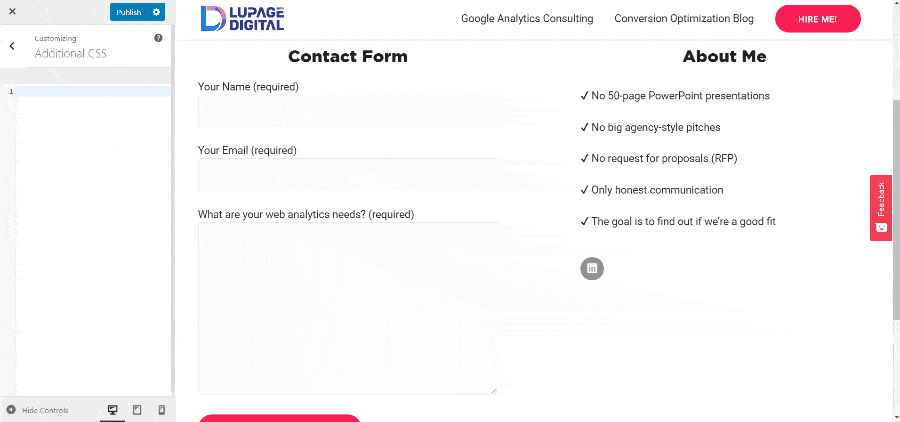This screenshot has height=422, width=900.
Task: Open publish settings gear icon
Action: point(156,12)
